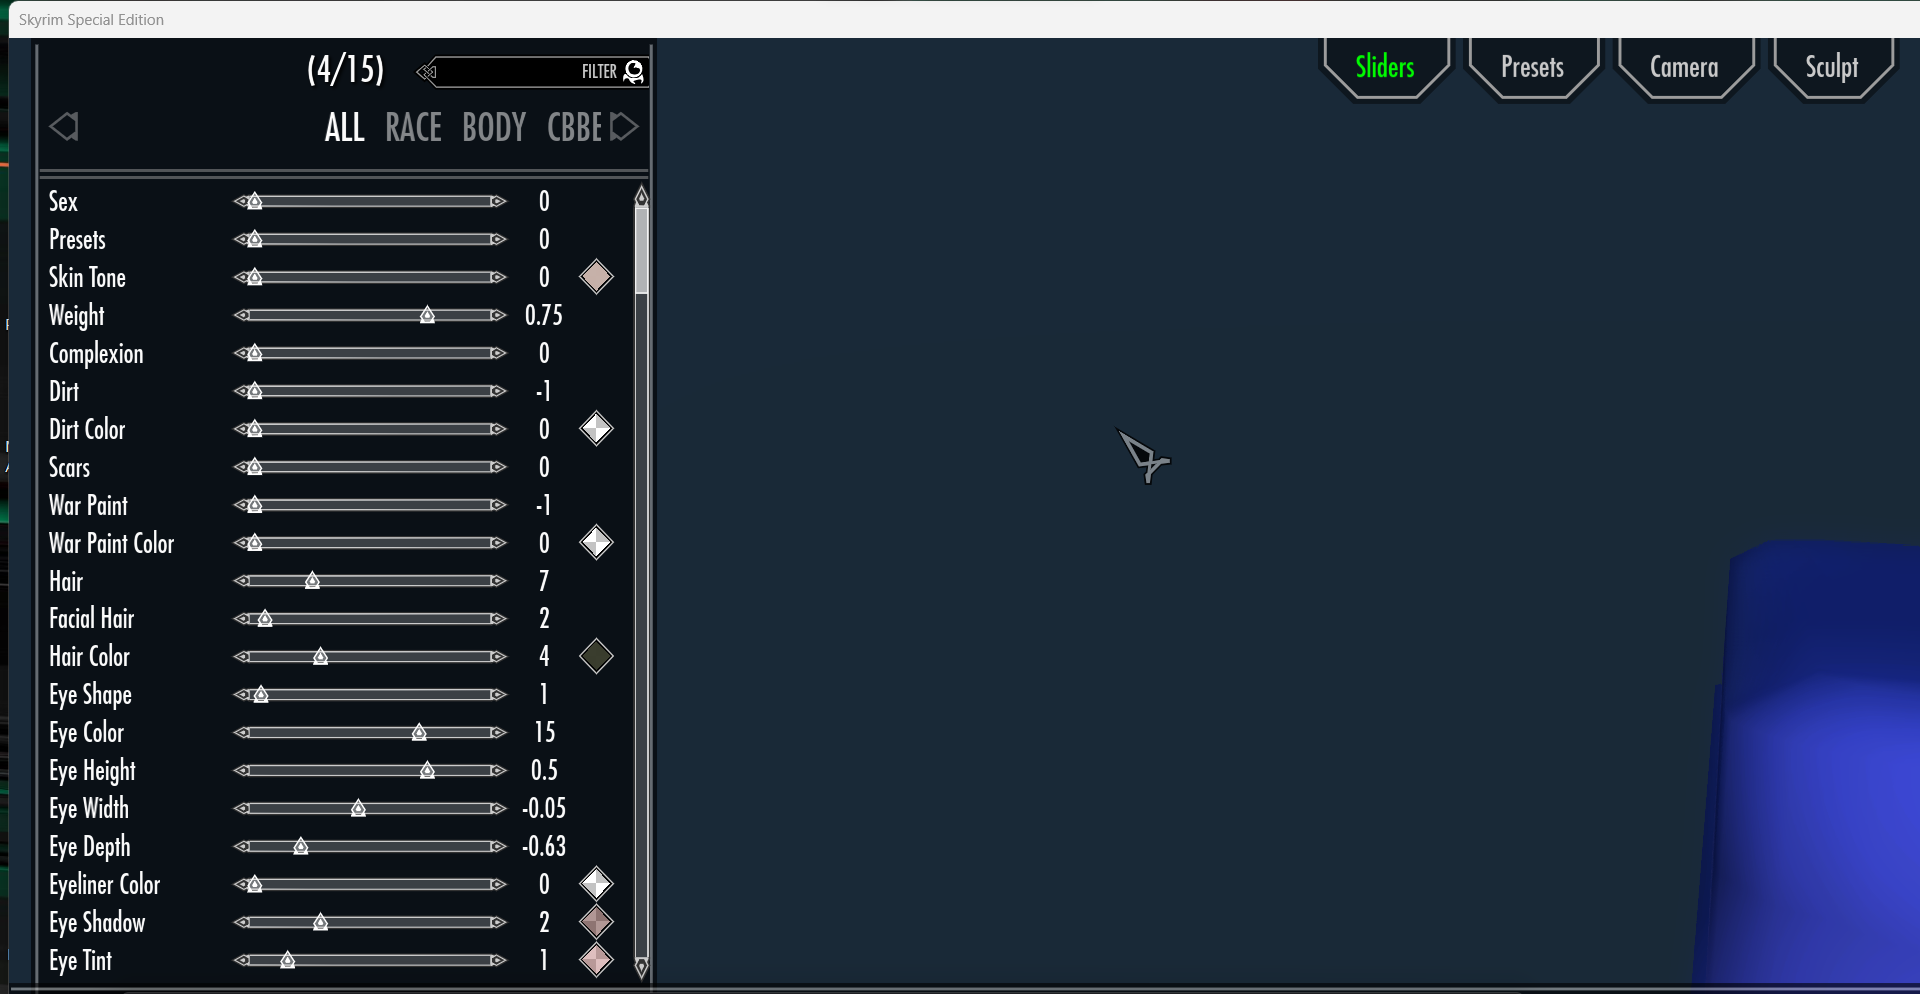Click the Eye Width slider handle
This screenshot has width=1920, height=994.
pos(358,809)
